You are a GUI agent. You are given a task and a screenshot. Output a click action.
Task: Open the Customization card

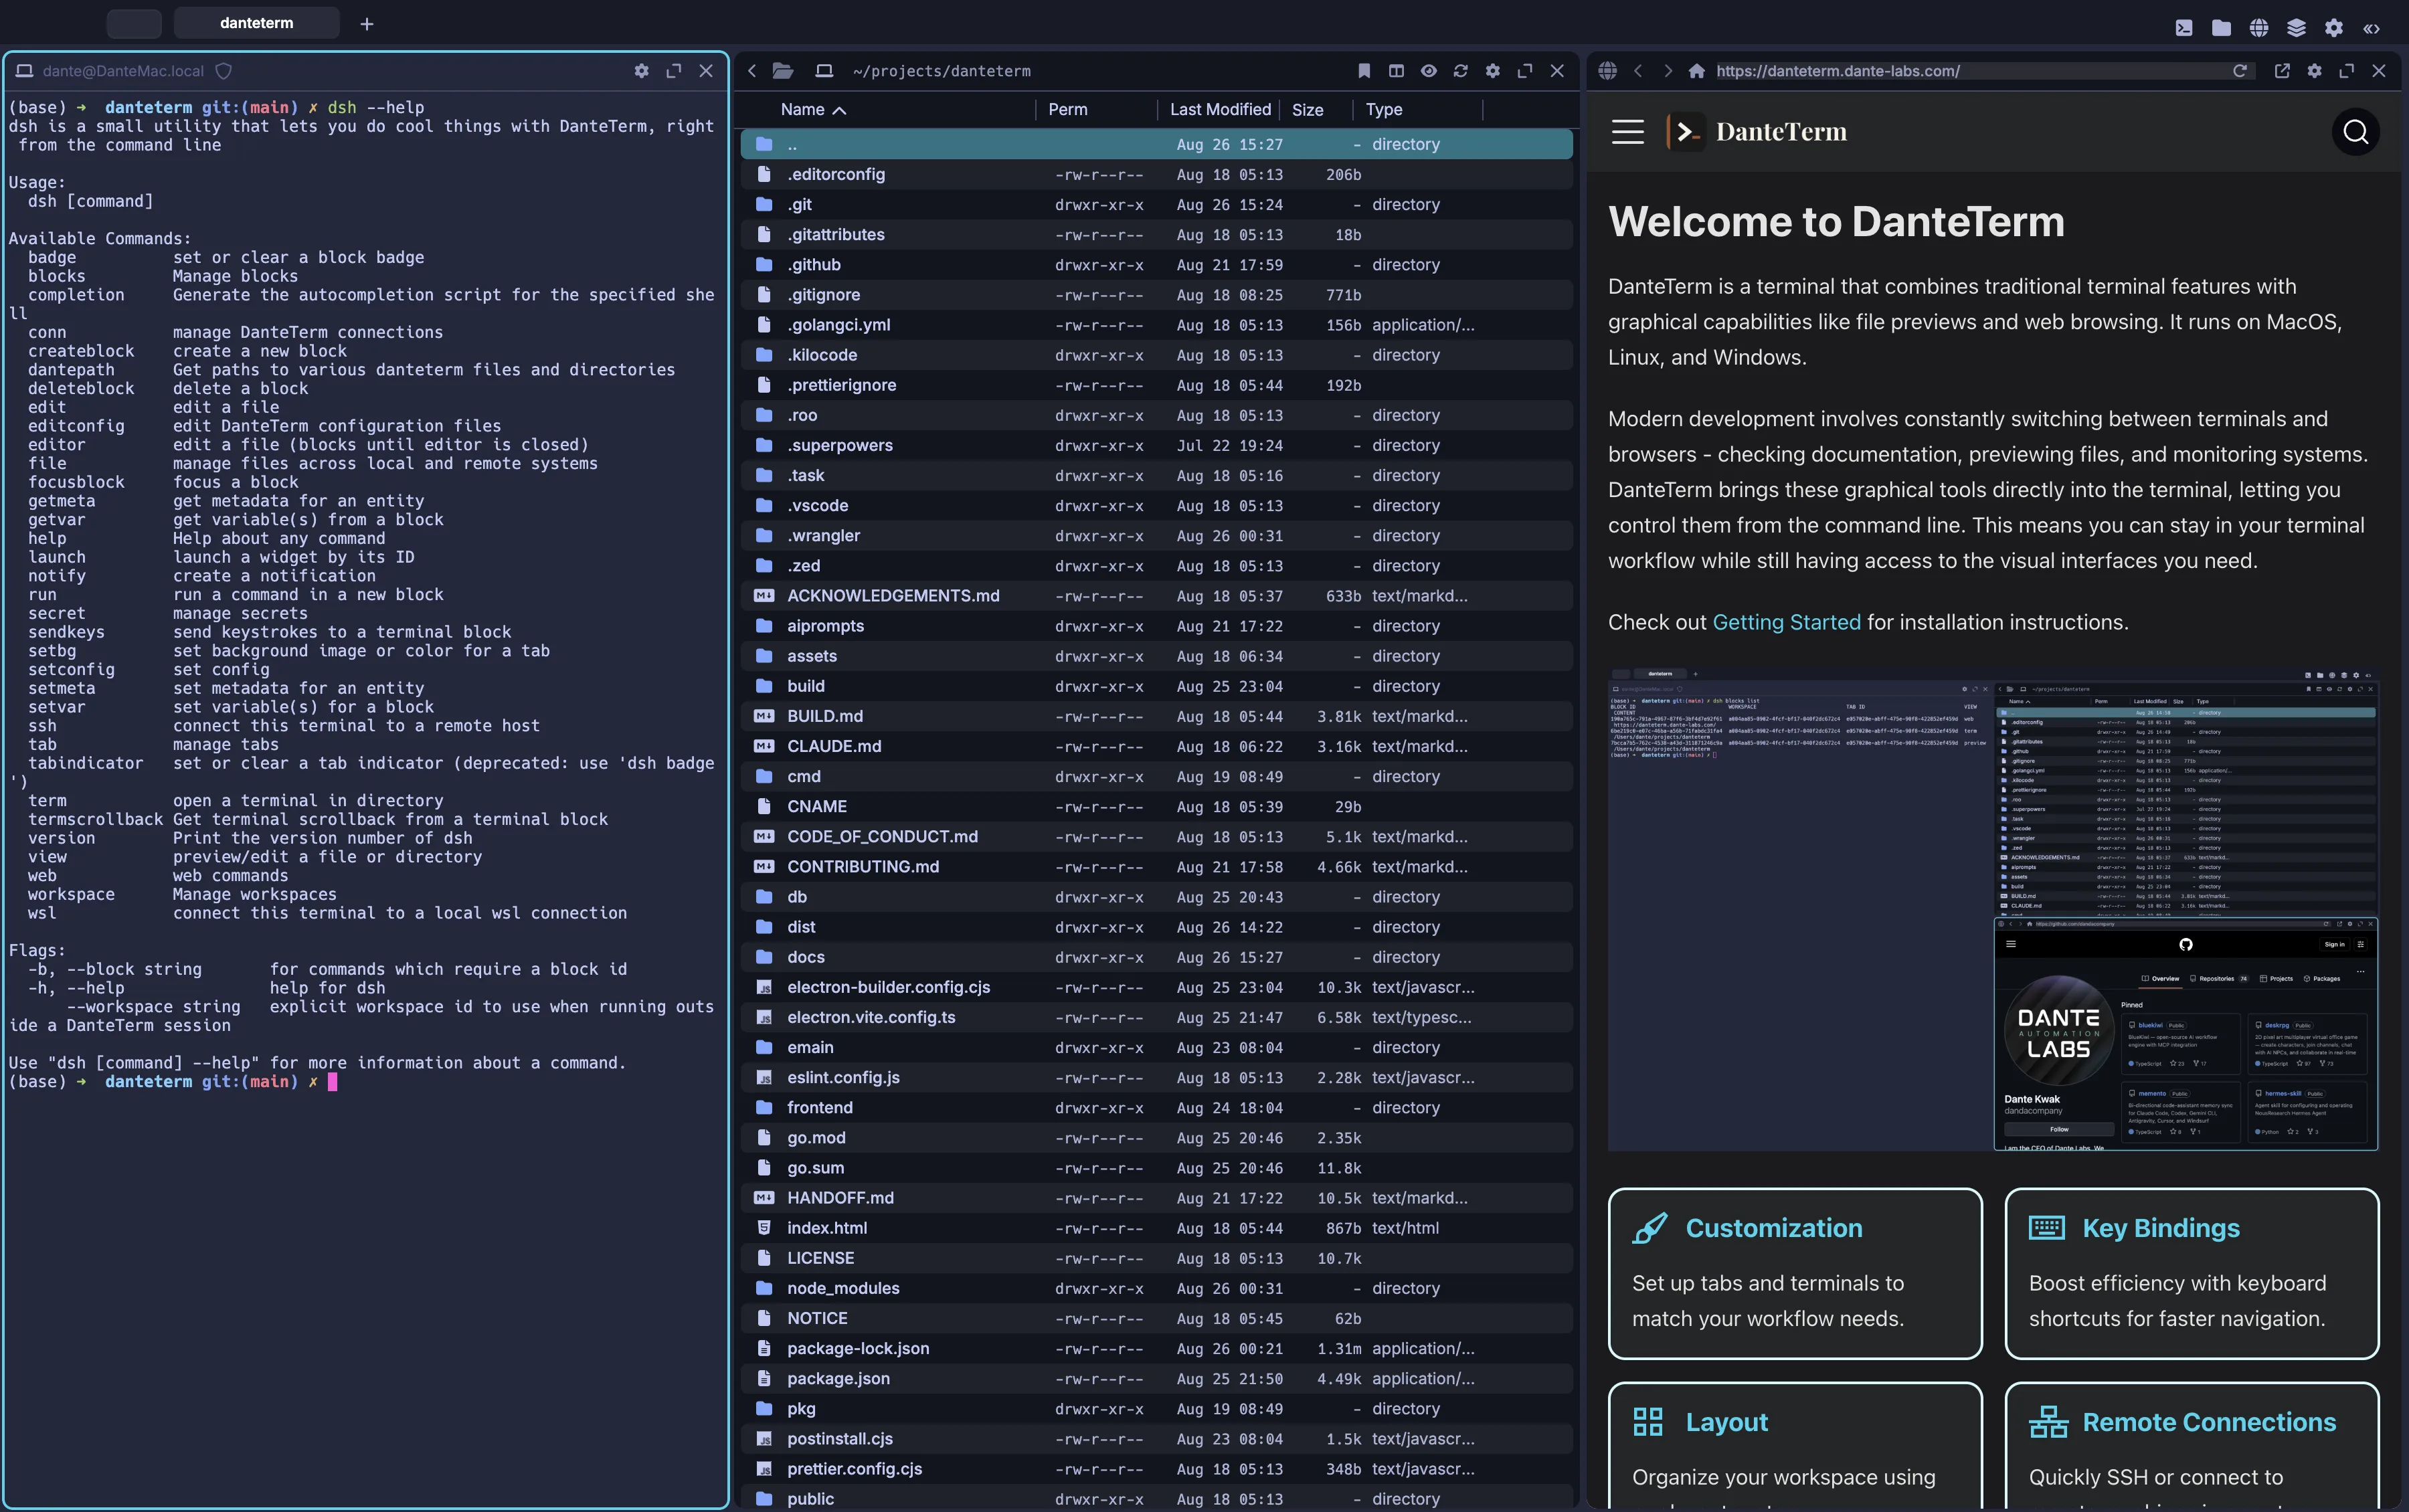(1795, 1273)
